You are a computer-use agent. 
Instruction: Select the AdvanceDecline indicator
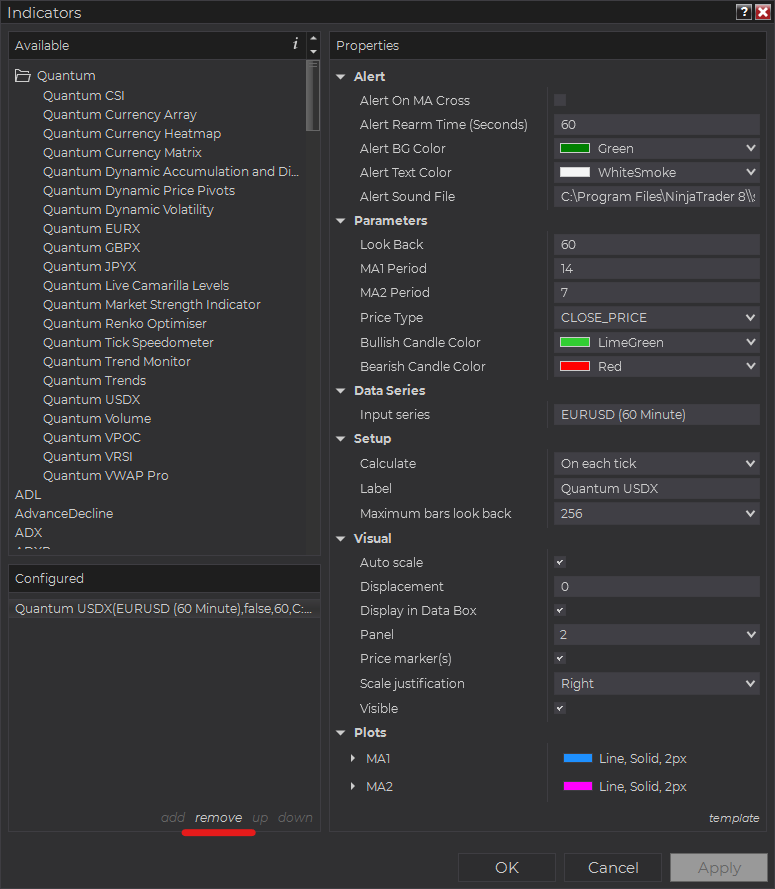[x=64, y=514]
